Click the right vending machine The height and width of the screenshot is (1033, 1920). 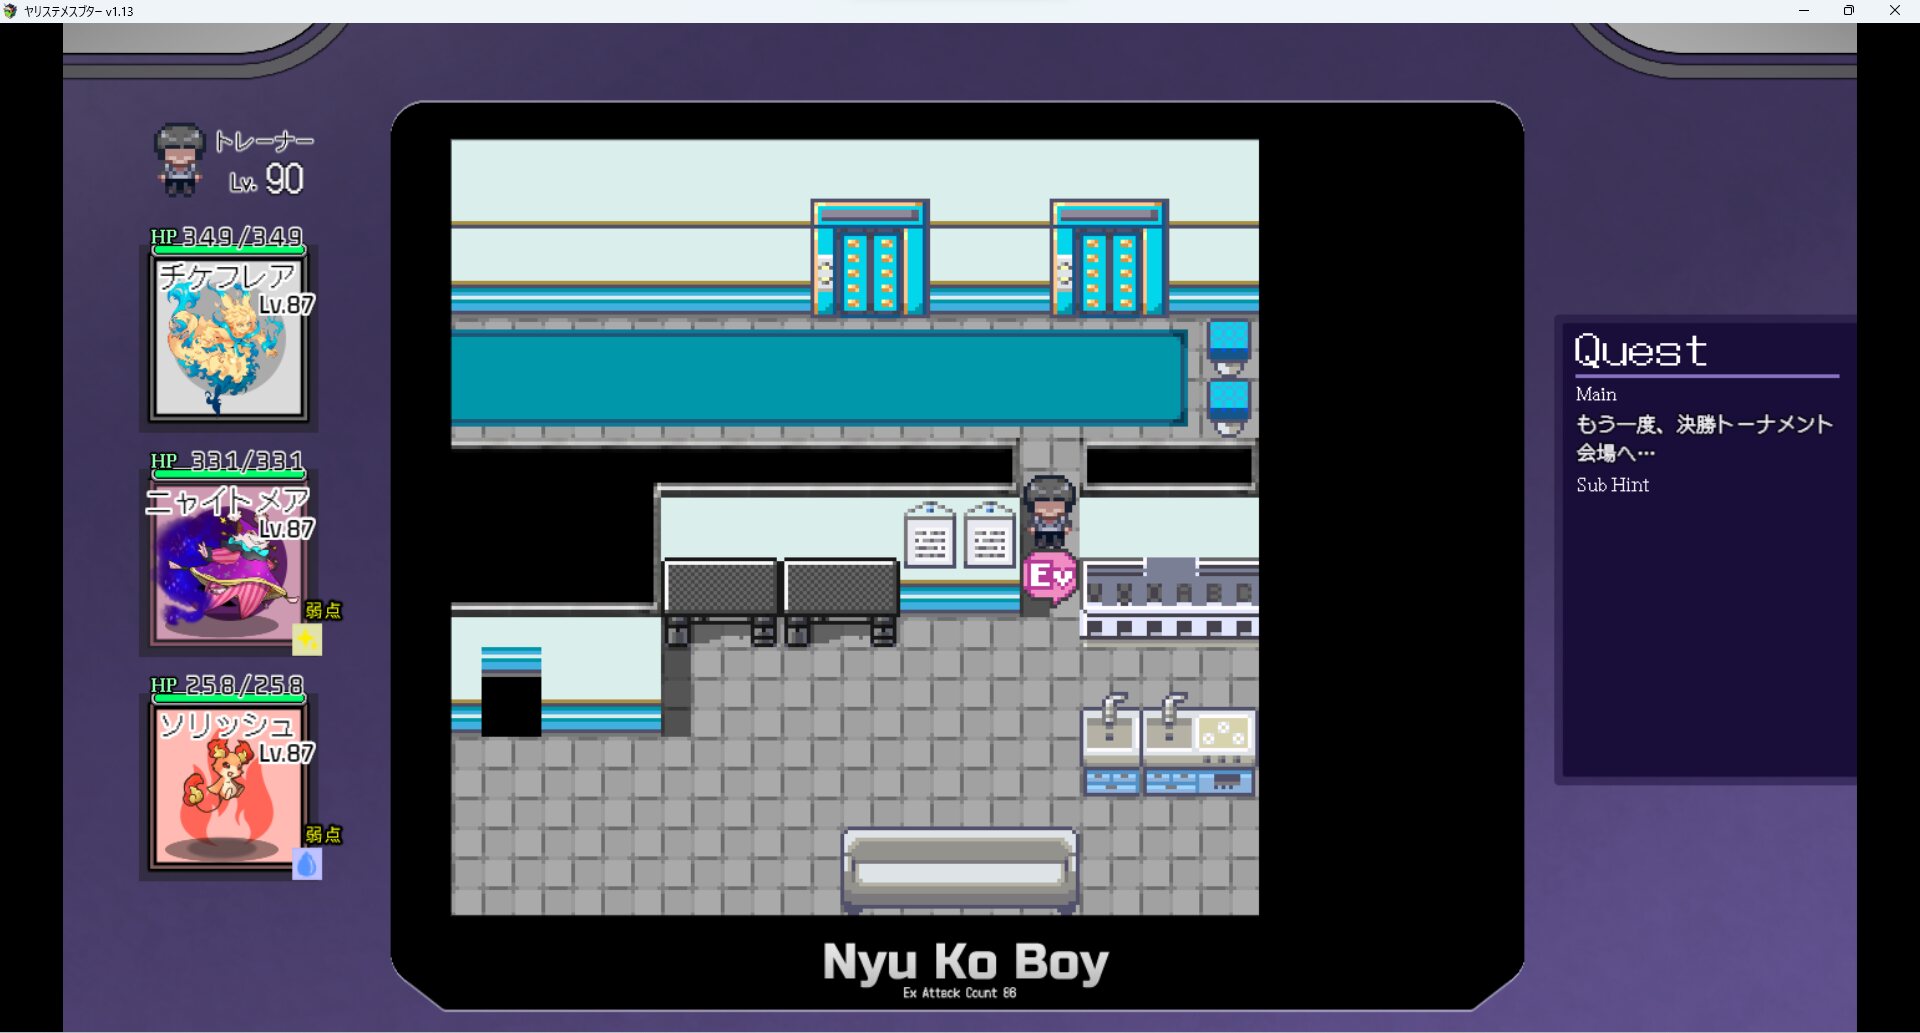[1109, 258]
